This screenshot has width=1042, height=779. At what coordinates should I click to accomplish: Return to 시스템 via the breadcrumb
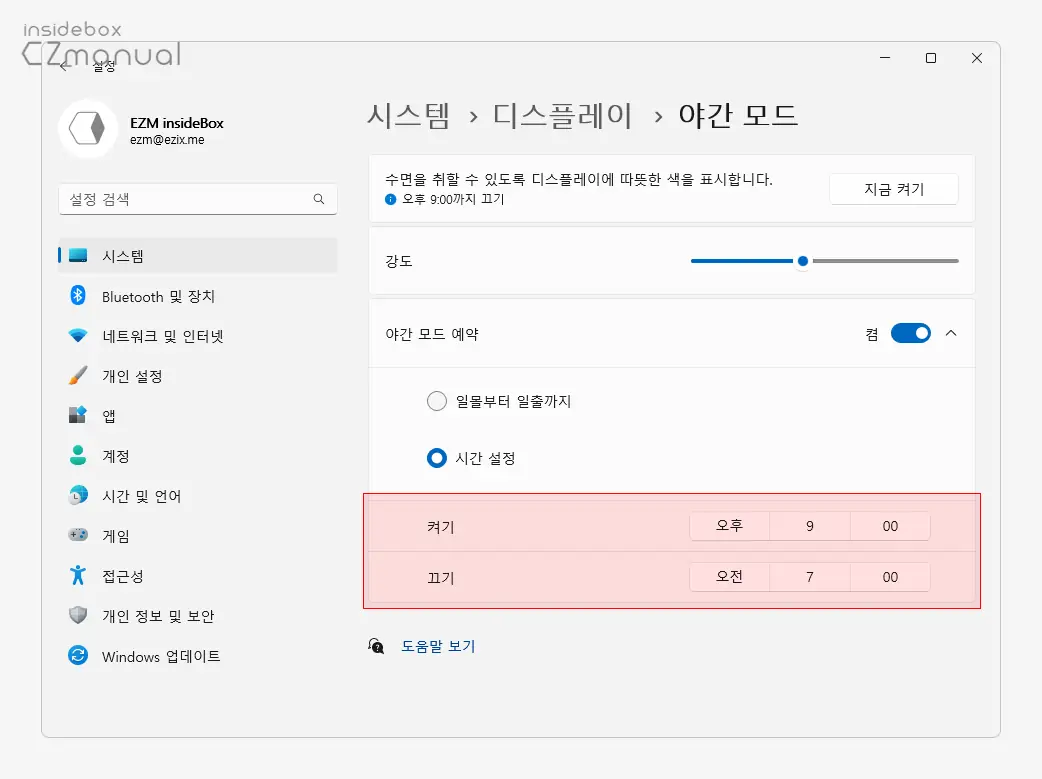coord(409,115)
